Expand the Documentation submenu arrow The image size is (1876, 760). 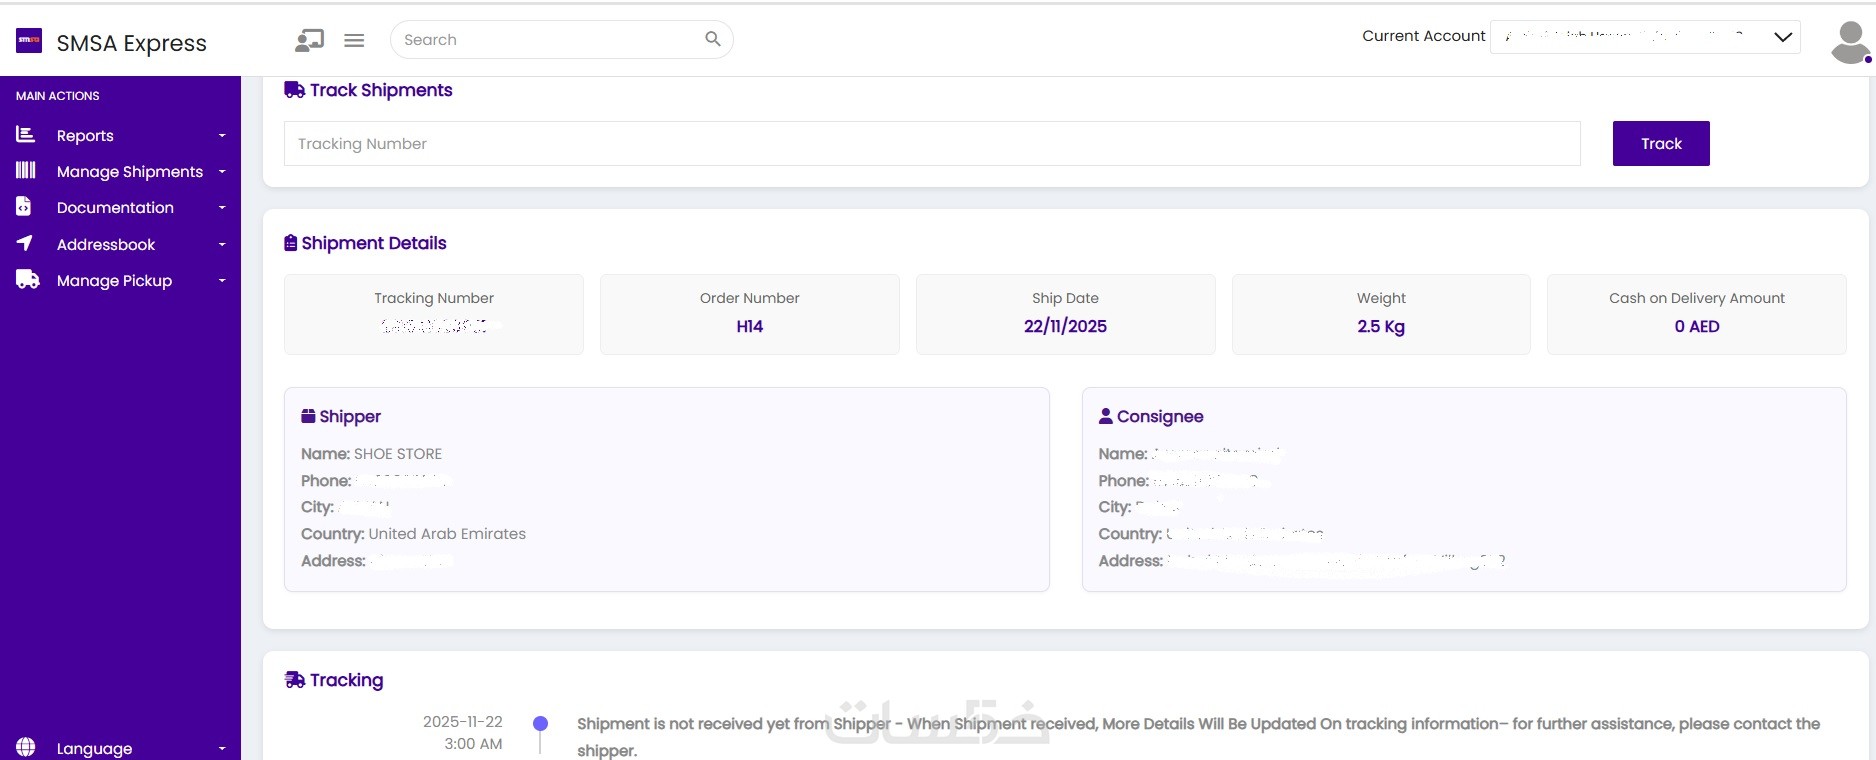pos(222,208)
